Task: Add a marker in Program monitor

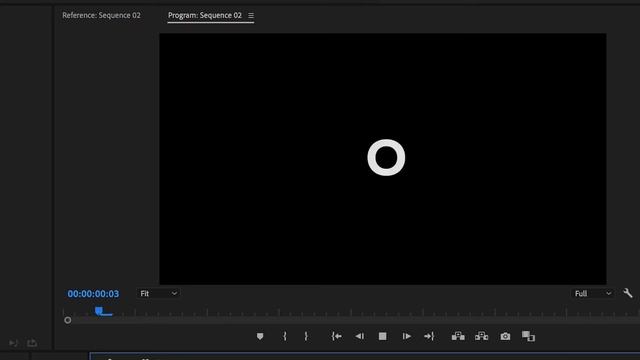Action: tap(260, 336)
